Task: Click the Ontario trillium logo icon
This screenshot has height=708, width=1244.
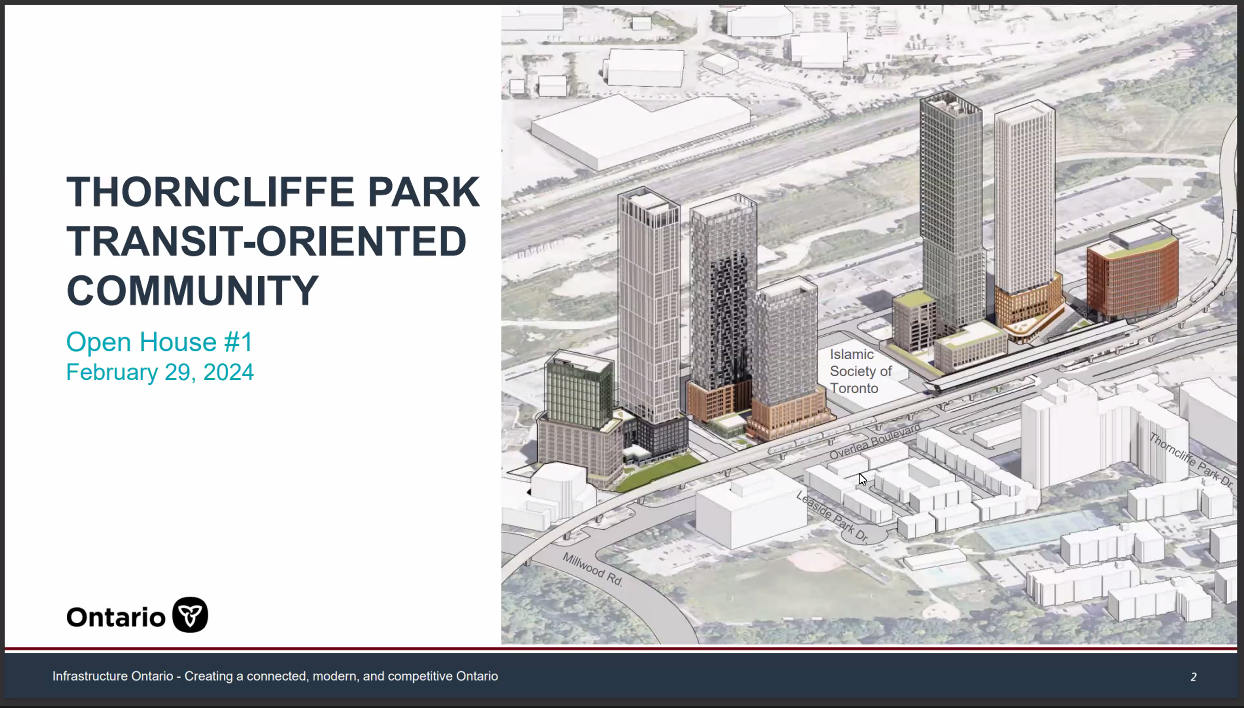Action: (x=190, y=615)
